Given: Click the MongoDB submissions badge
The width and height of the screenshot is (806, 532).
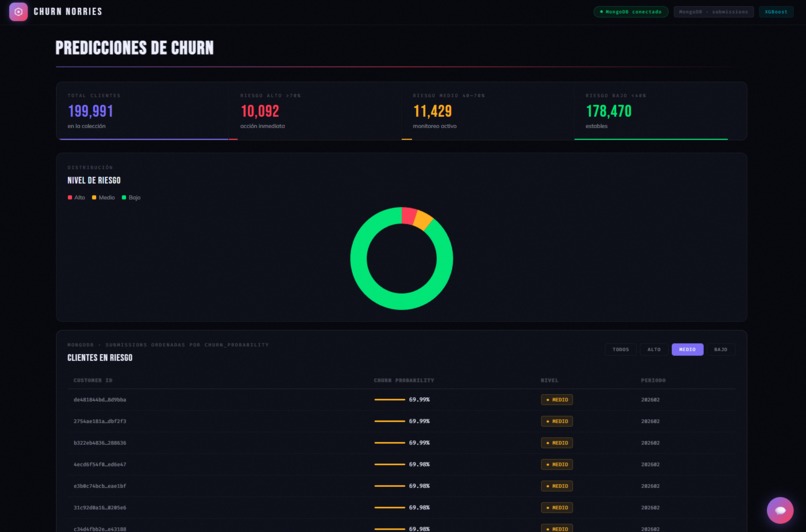Looking at the screenshot, I should 713,12.
